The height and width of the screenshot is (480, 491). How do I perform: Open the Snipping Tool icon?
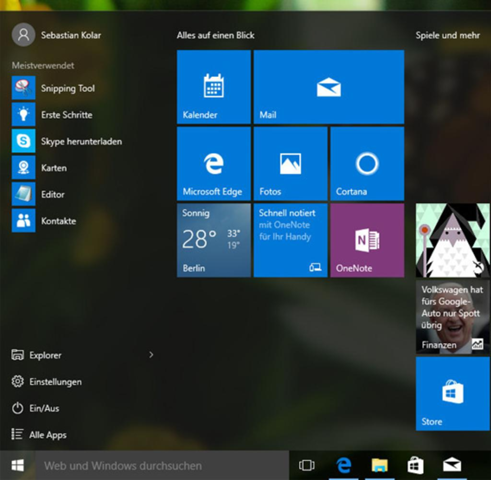tap(23, 88)
